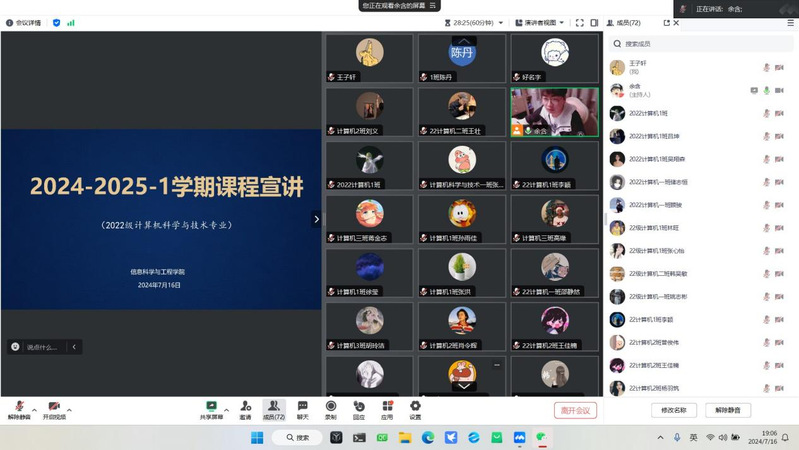This screenshot has height=450, width=799.
Task: Click the green network signal icon
Action: coord(71,22)
